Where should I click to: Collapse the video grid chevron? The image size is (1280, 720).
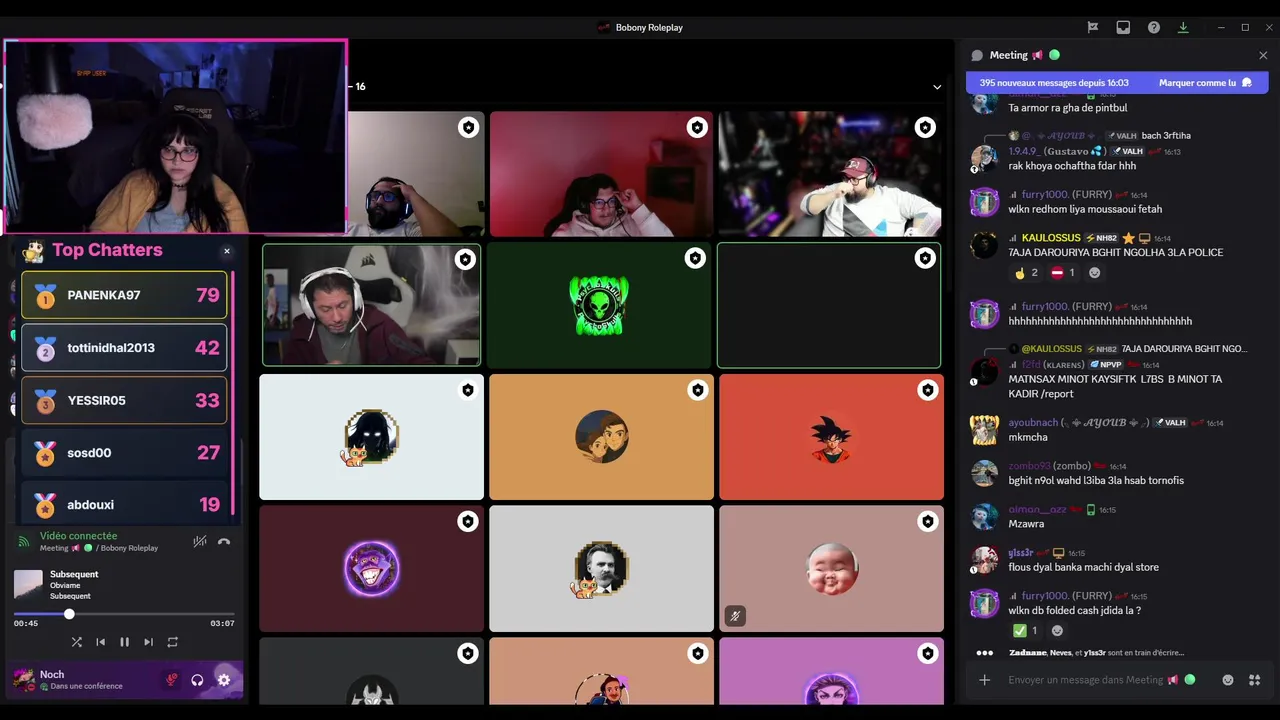937,87
